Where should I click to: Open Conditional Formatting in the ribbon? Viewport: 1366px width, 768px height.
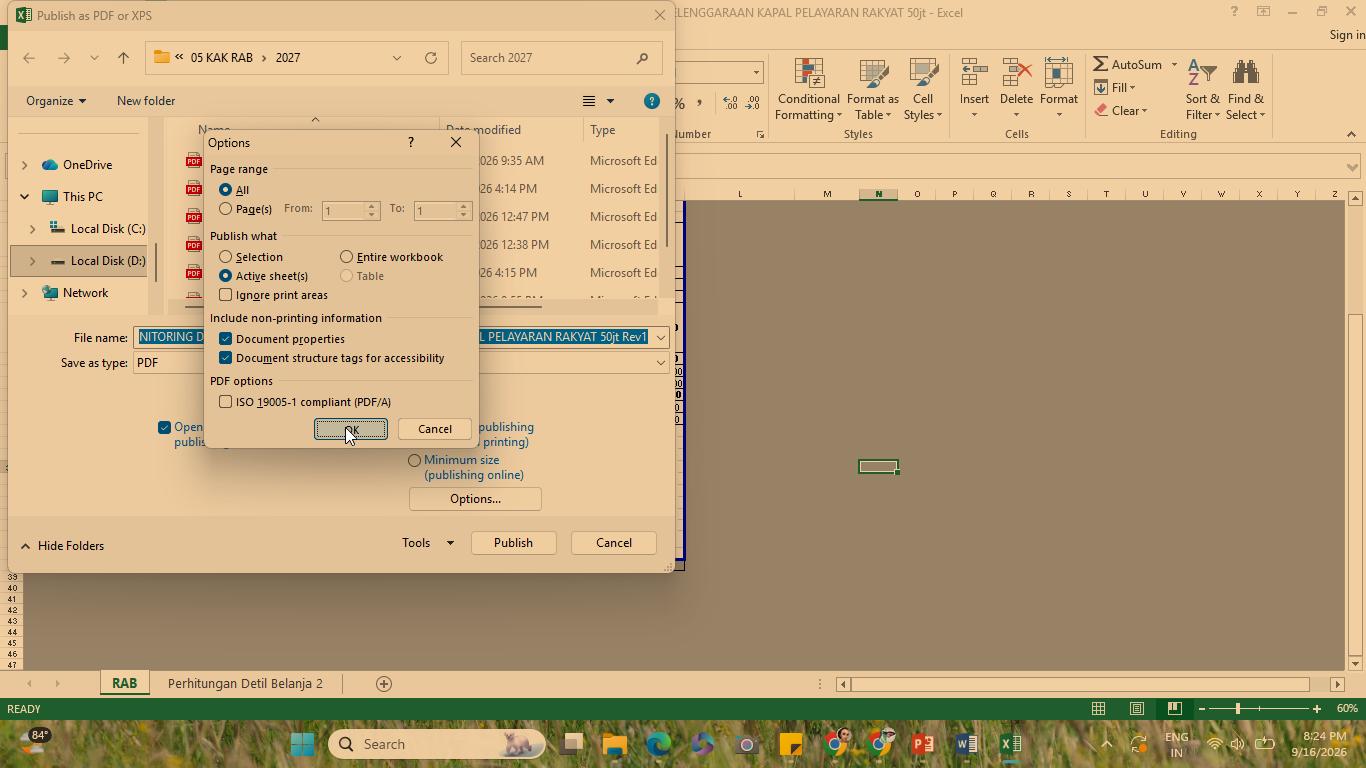[808, 90]
